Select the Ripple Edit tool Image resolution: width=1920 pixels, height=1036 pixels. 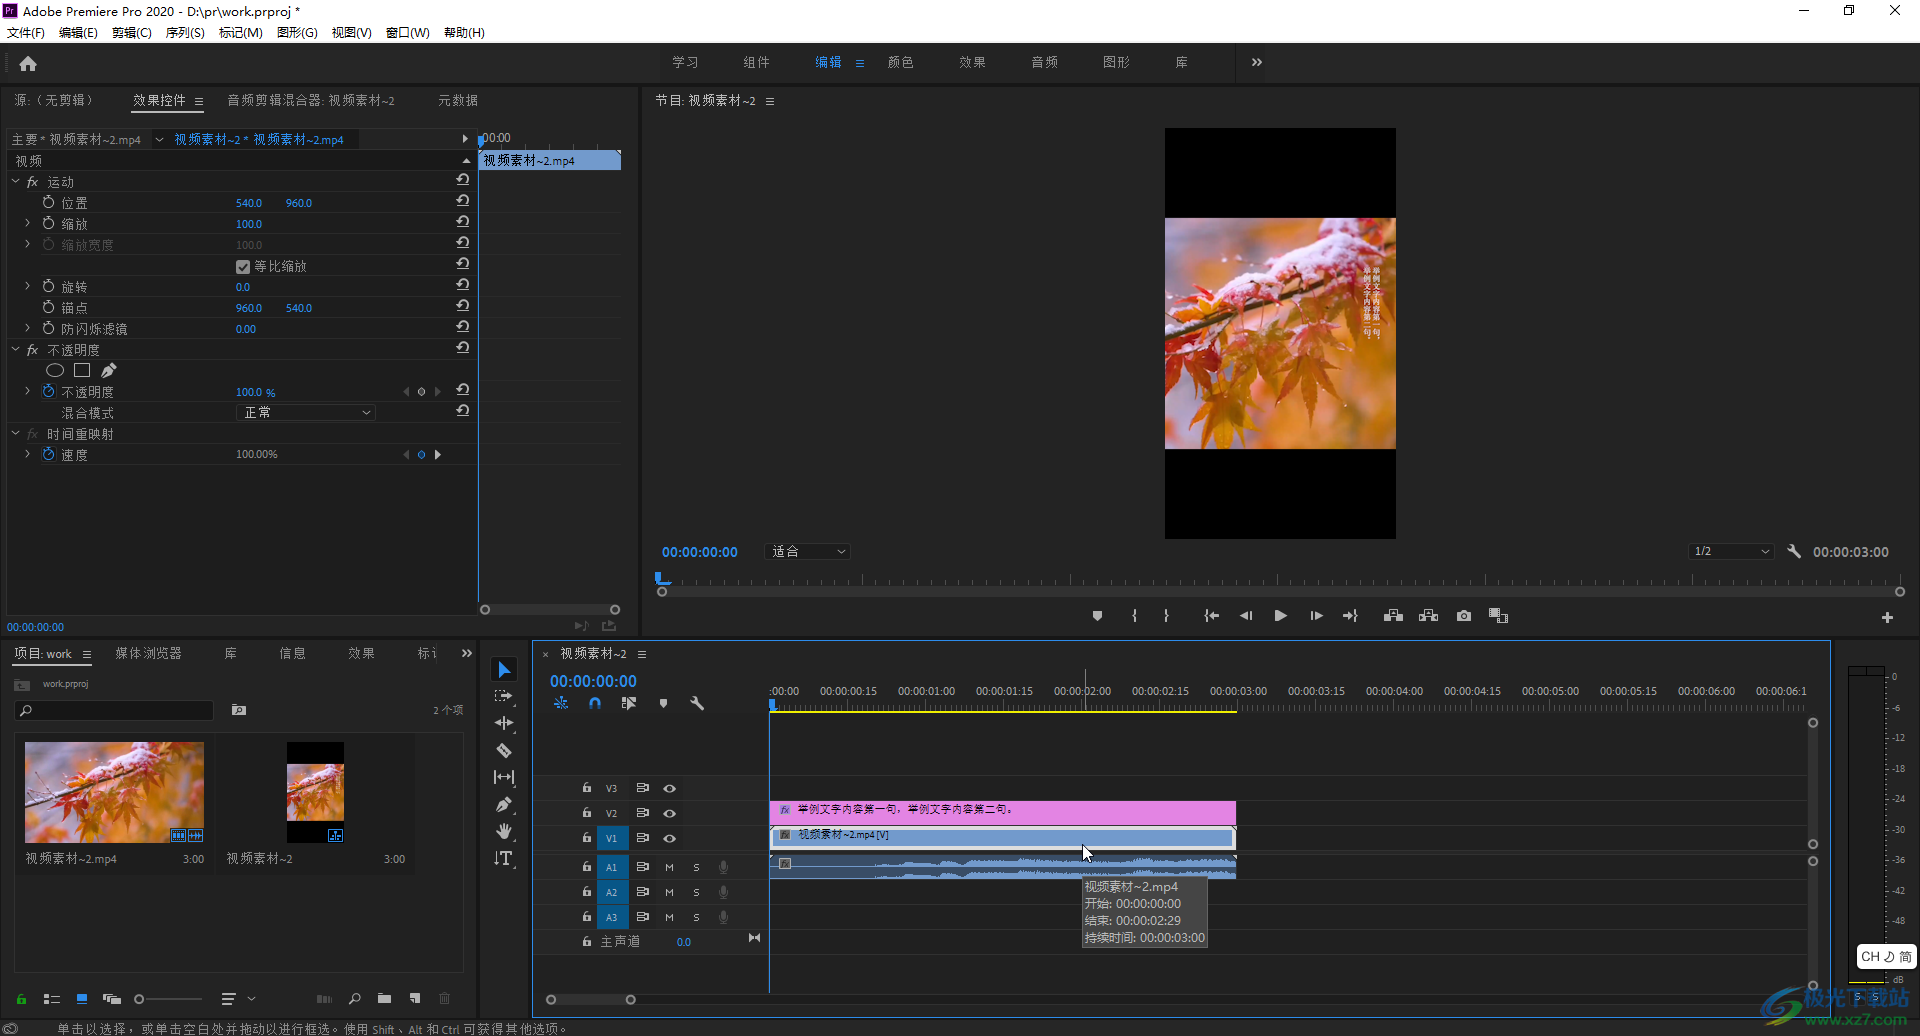coord(504,723)
